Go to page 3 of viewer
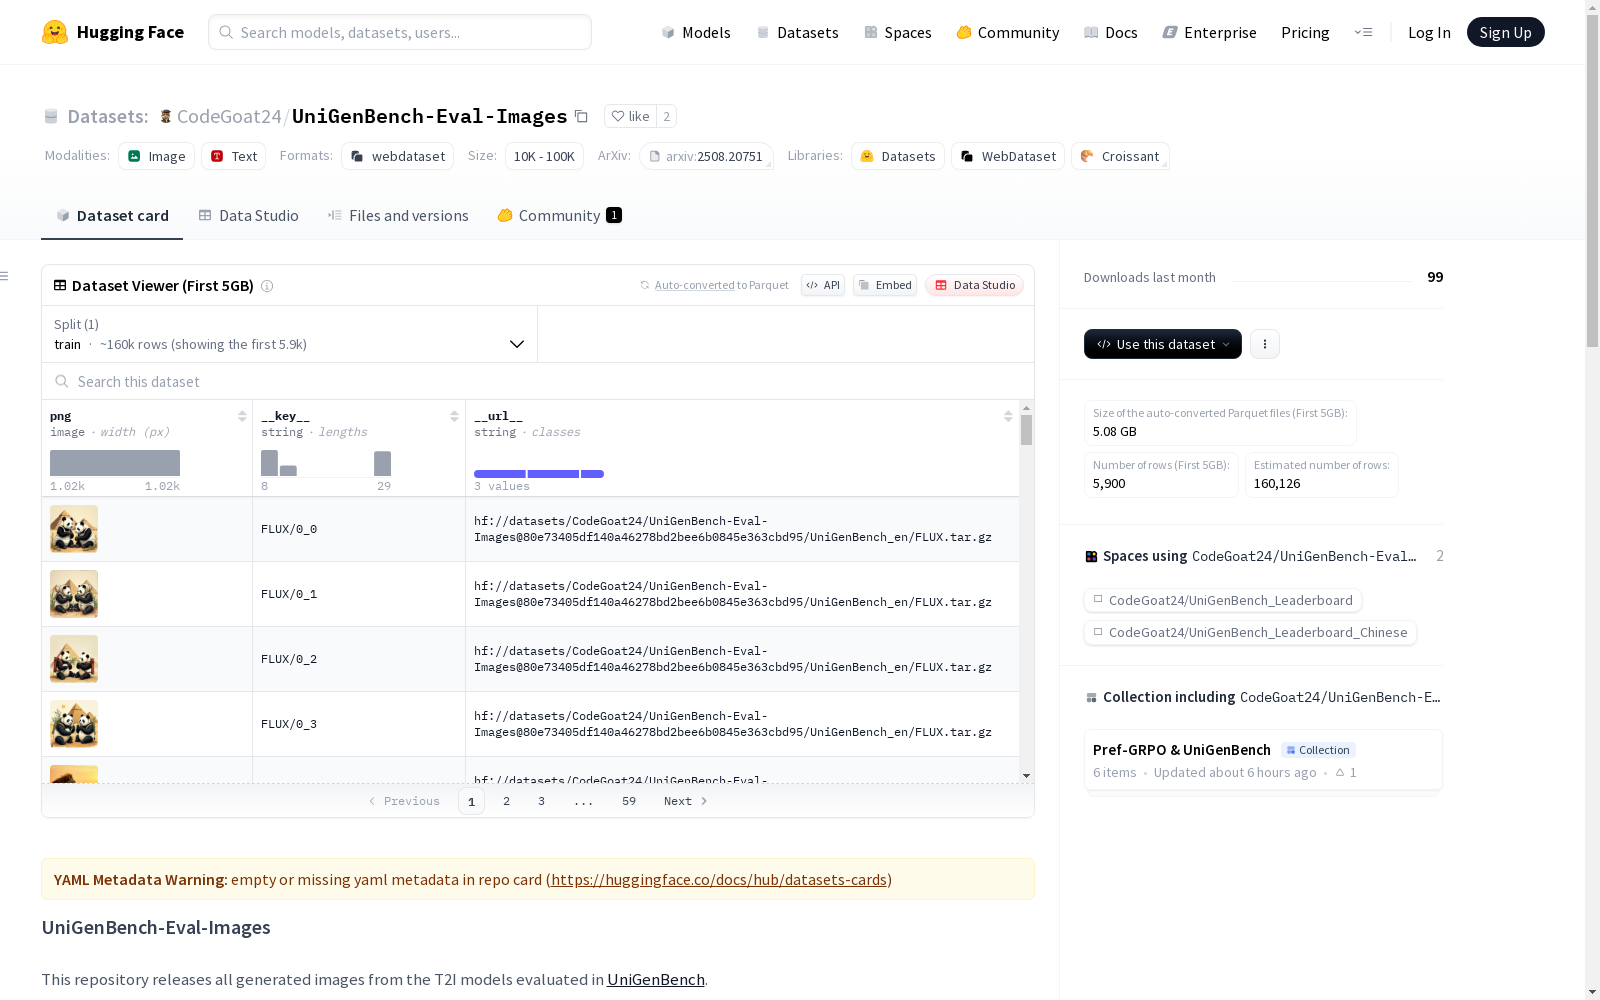The width and height of the screenshot is (1600, 1000). (x=542, y=801)
